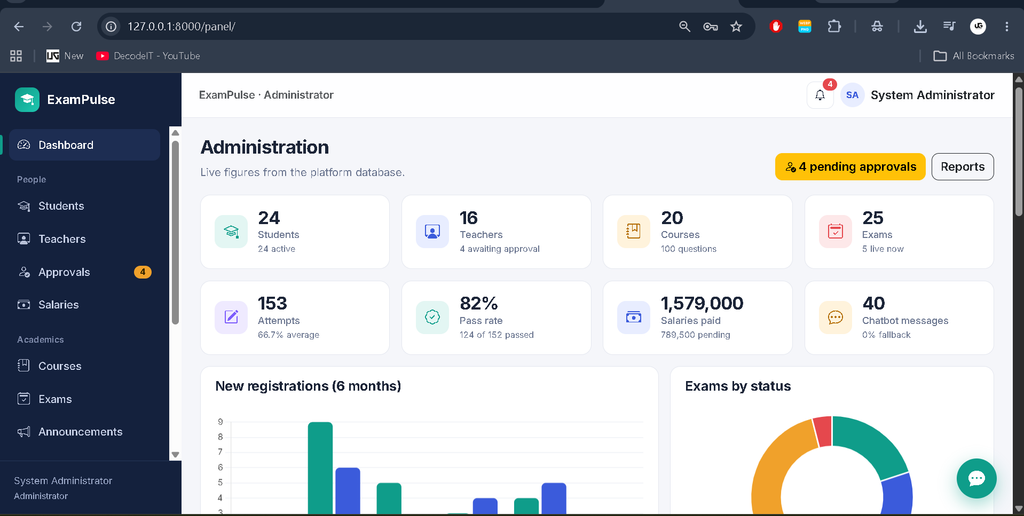Open the browser extensions puzzle icon

(x=834, y=27)
